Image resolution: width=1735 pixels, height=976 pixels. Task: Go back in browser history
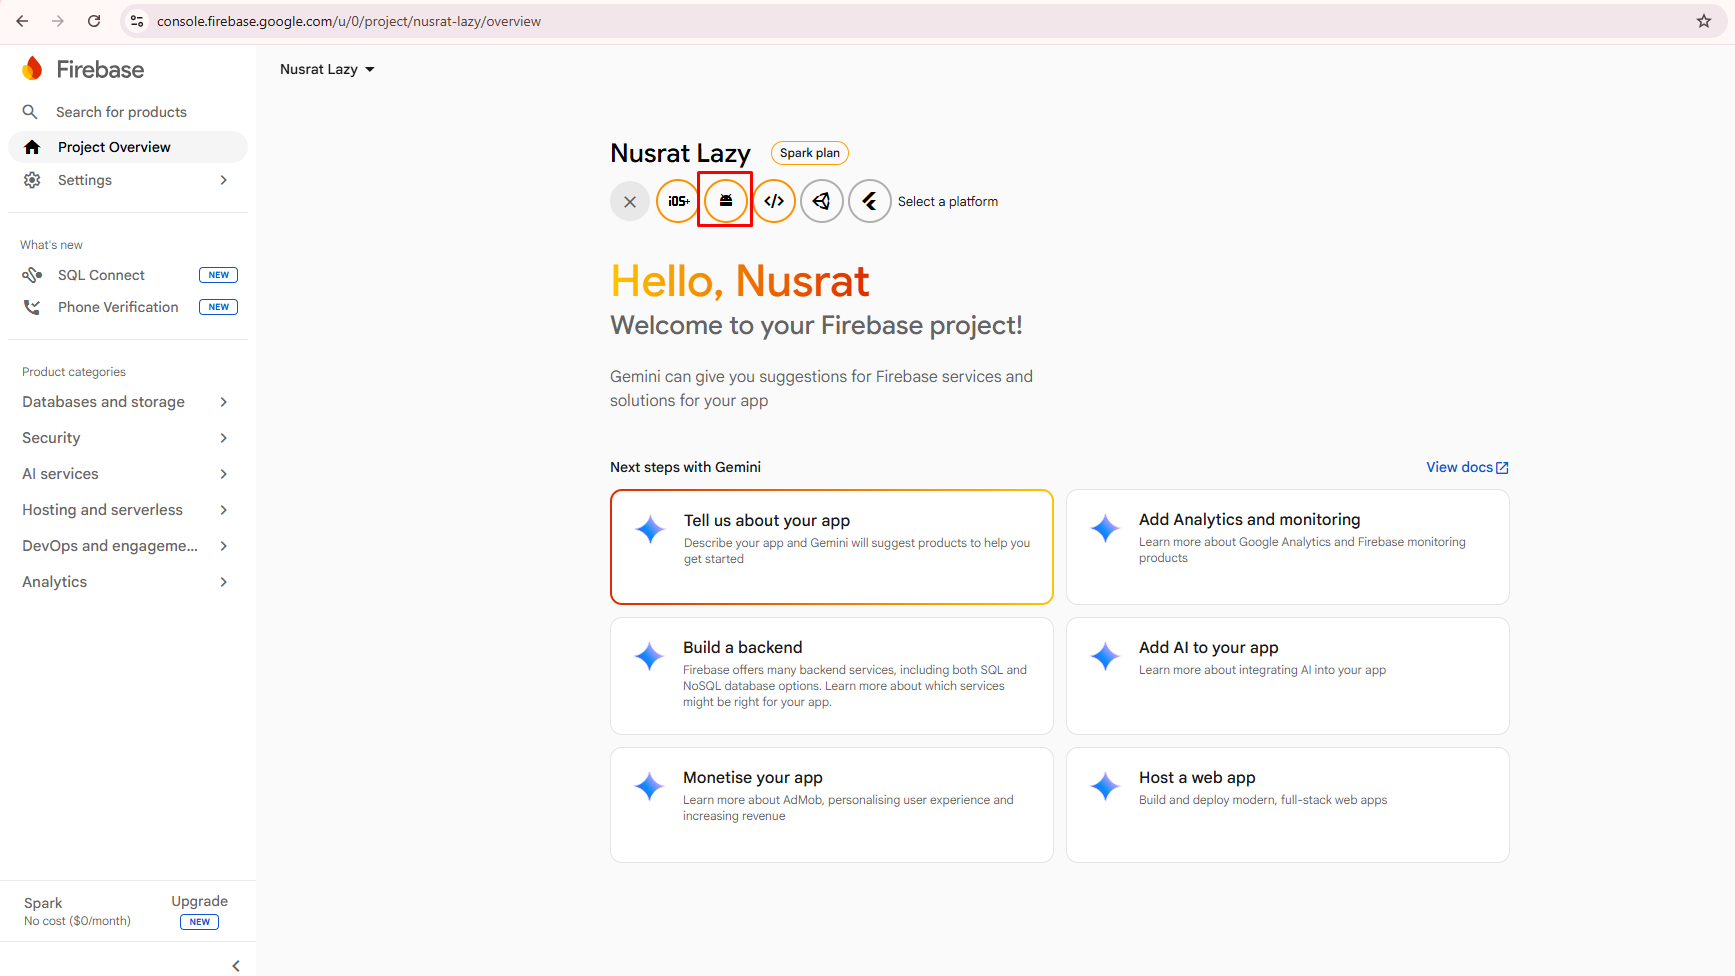click(x=22, y=21)
